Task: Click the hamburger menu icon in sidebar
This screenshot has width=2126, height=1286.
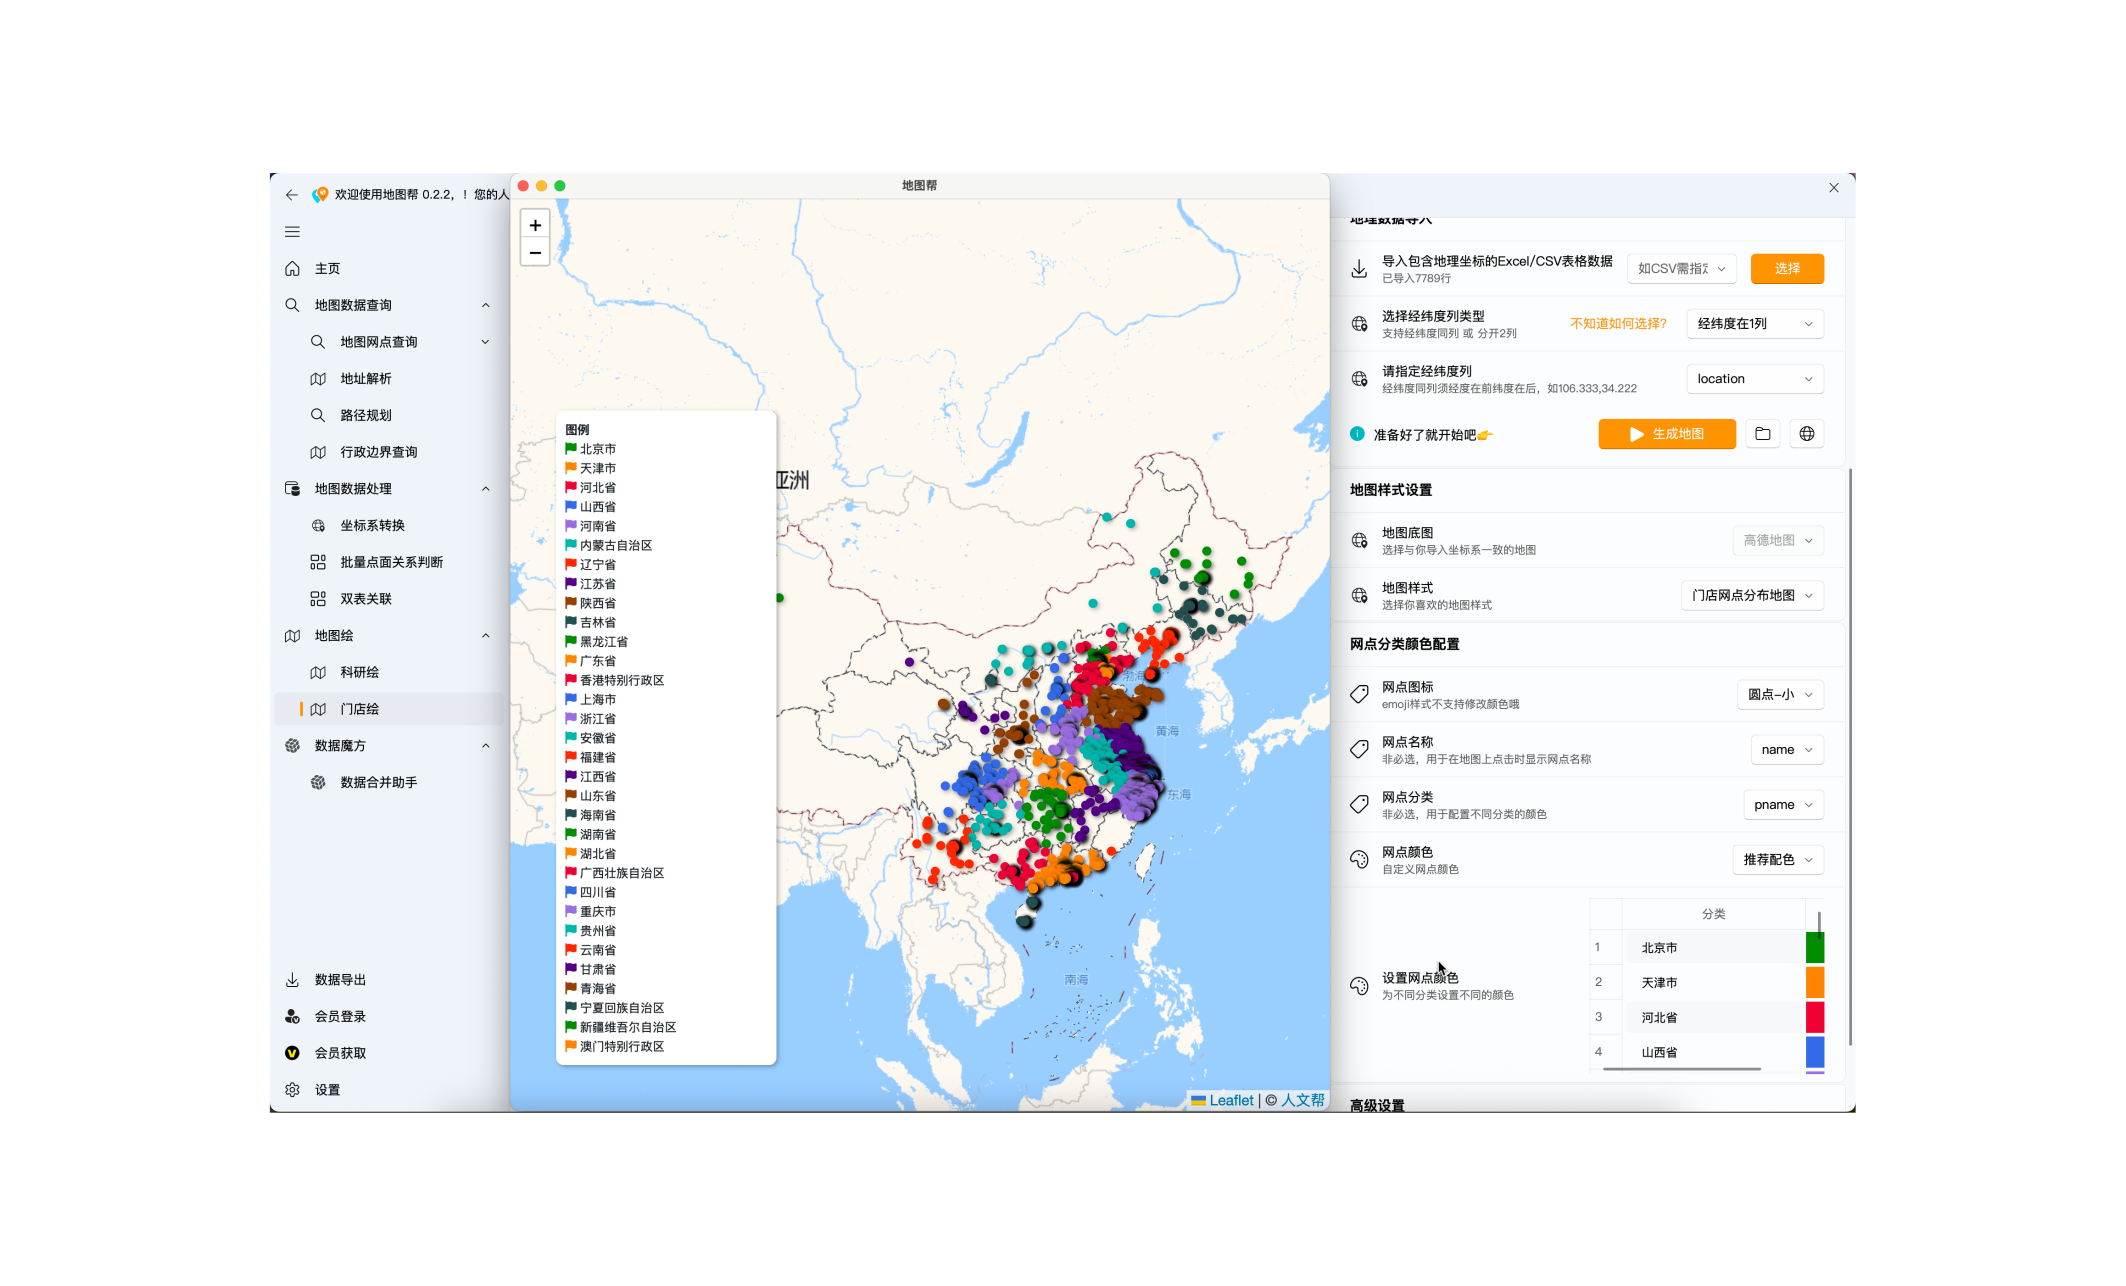Action: point(292,232)
